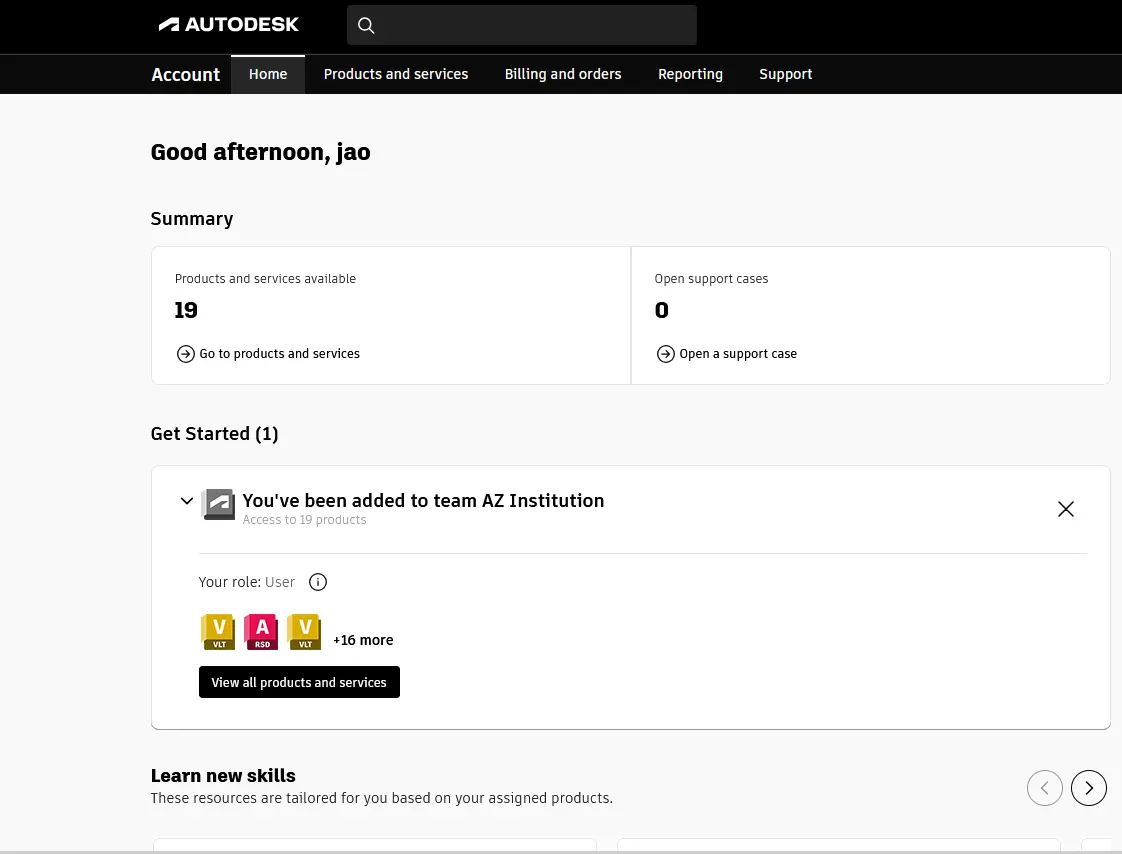Viewport: 1122px width, 854px height.
Task: Click the 19 products available count
Action: click(x=186, y=310)
